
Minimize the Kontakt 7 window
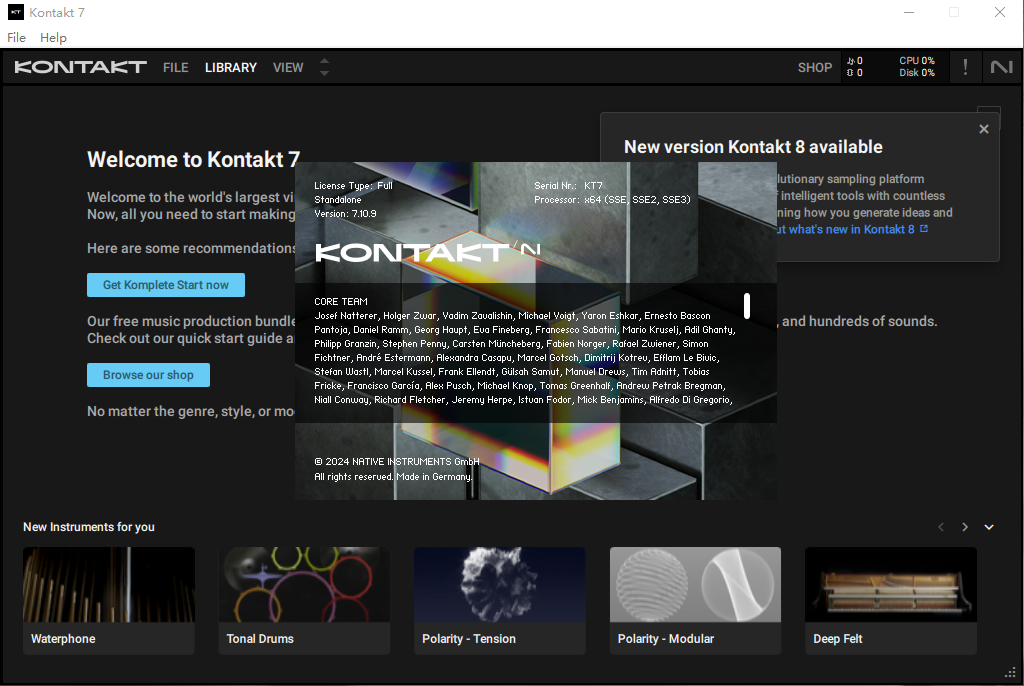point(908,12)
